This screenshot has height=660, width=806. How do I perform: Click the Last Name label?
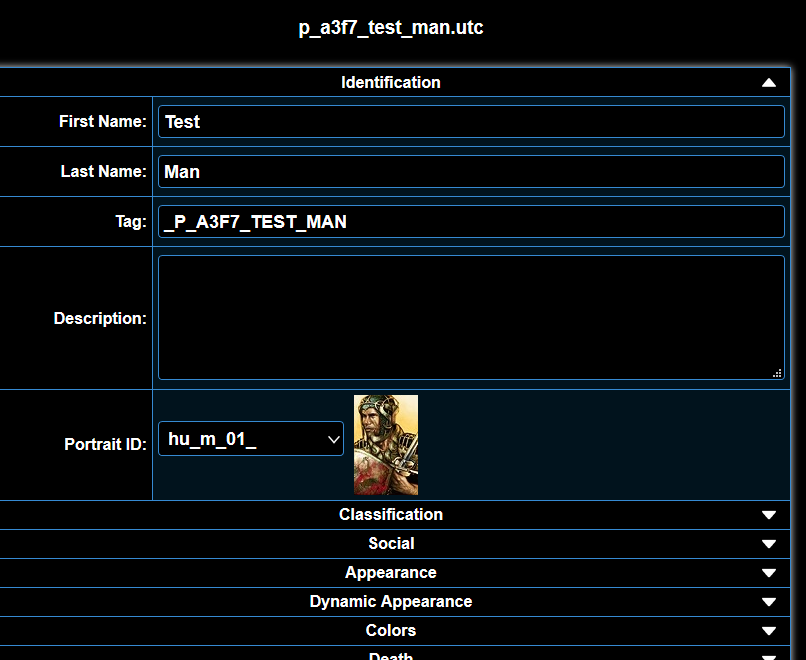[104, 171]
